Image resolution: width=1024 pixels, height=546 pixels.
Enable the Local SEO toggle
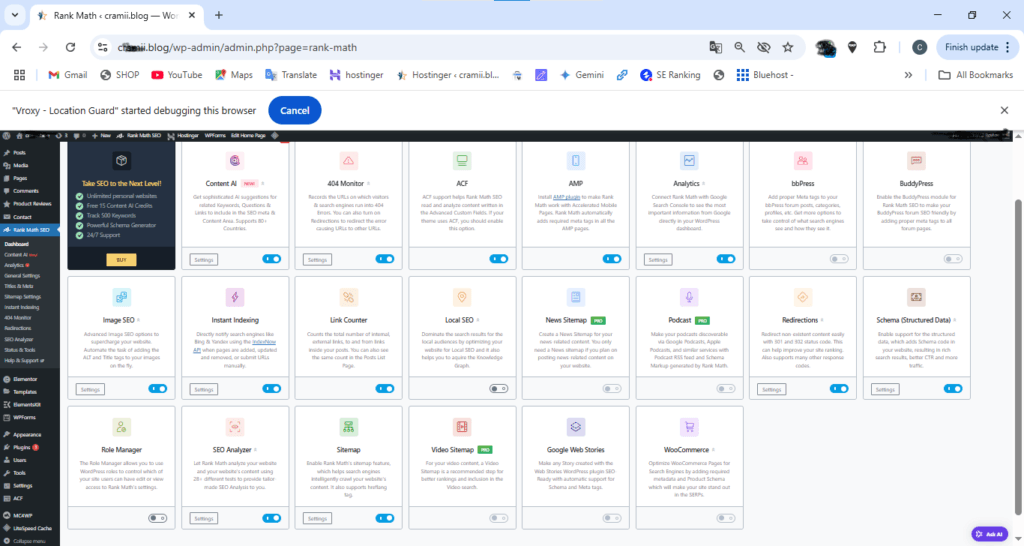498,389
